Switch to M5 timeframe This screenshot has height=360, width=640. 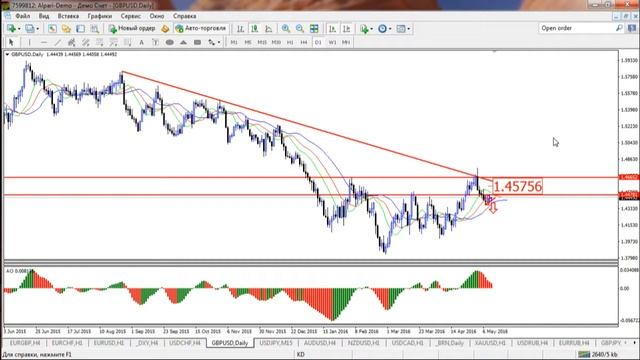248,42
